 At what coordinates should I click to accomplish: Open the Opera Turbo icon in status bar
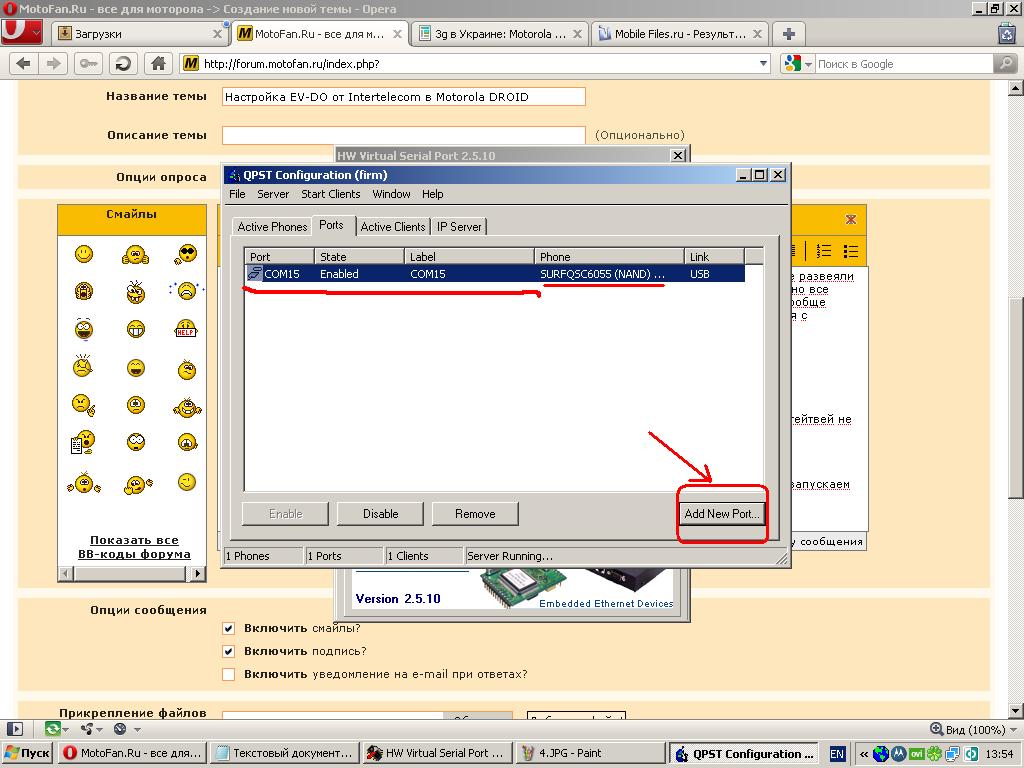(x=120, y=729)
